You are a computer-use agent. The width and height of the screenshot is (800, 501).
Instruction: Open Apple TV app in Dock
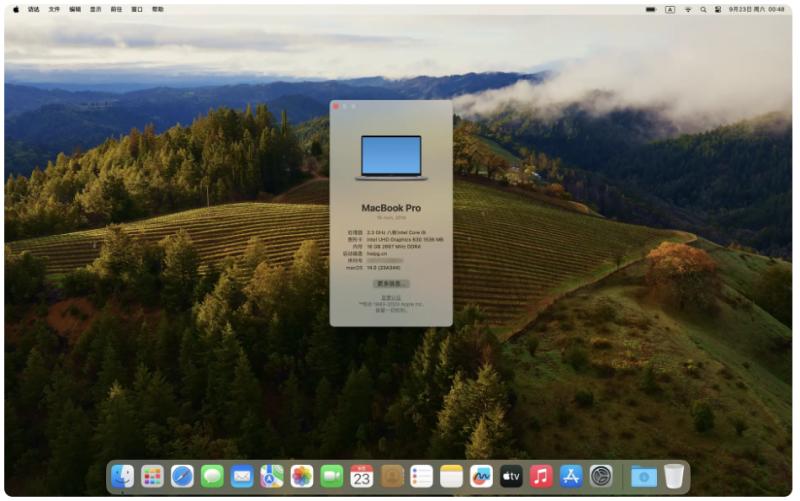(511, 477)
